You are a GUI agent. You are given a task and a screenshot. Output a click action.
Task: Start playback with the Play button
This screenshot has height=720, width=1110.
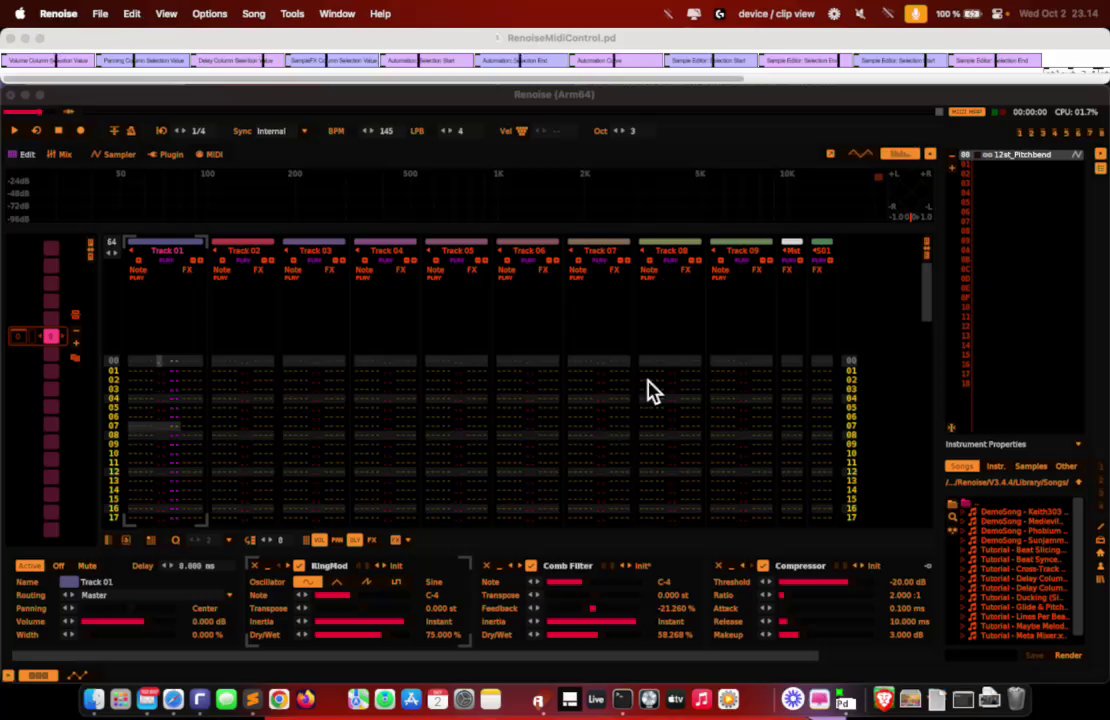tap(14, 130)
